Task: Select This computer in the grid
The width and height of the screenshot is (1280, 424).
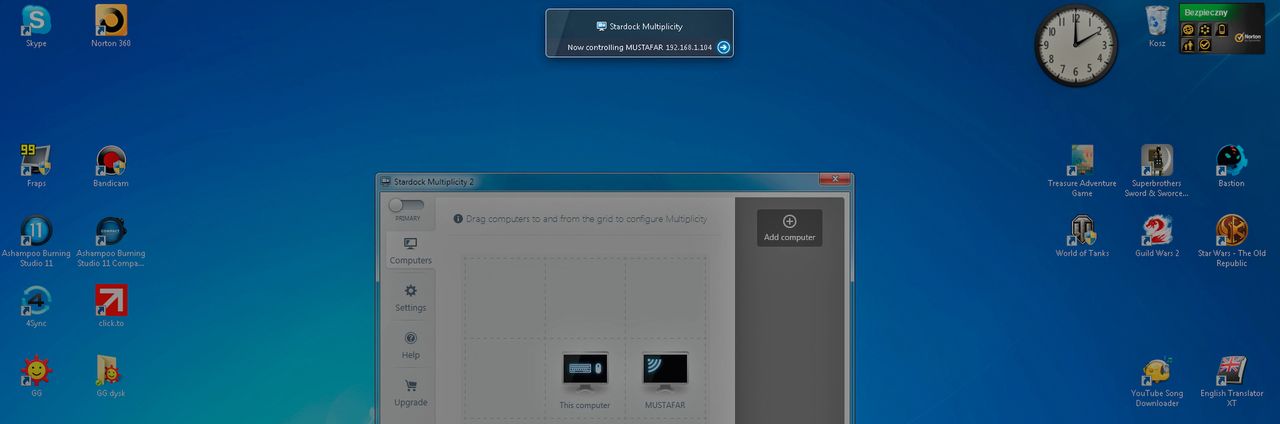Action: click(585, 381)
